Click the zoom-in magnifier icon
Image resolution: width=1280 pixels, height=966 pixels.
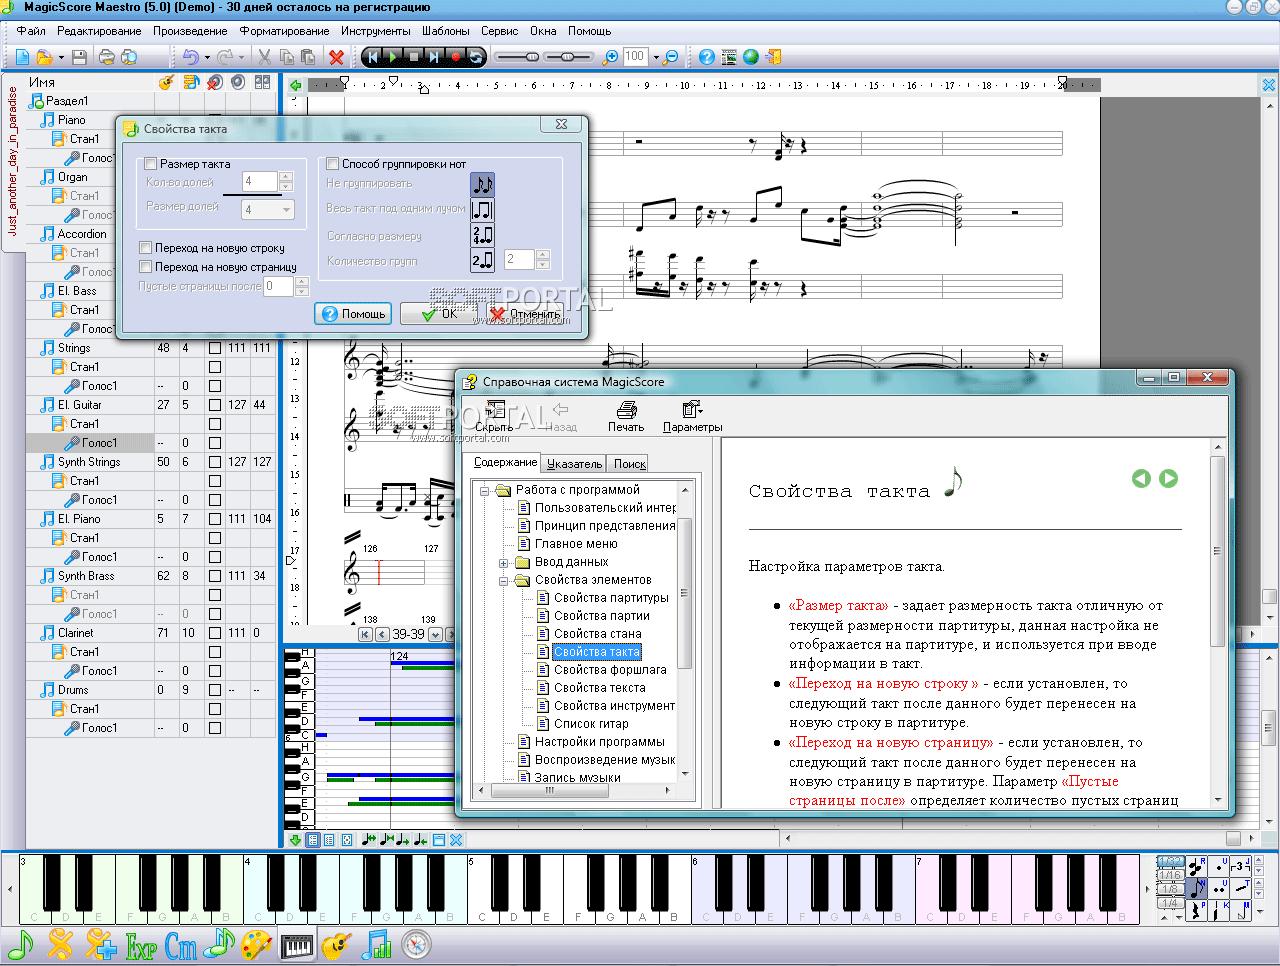[610, 57]
